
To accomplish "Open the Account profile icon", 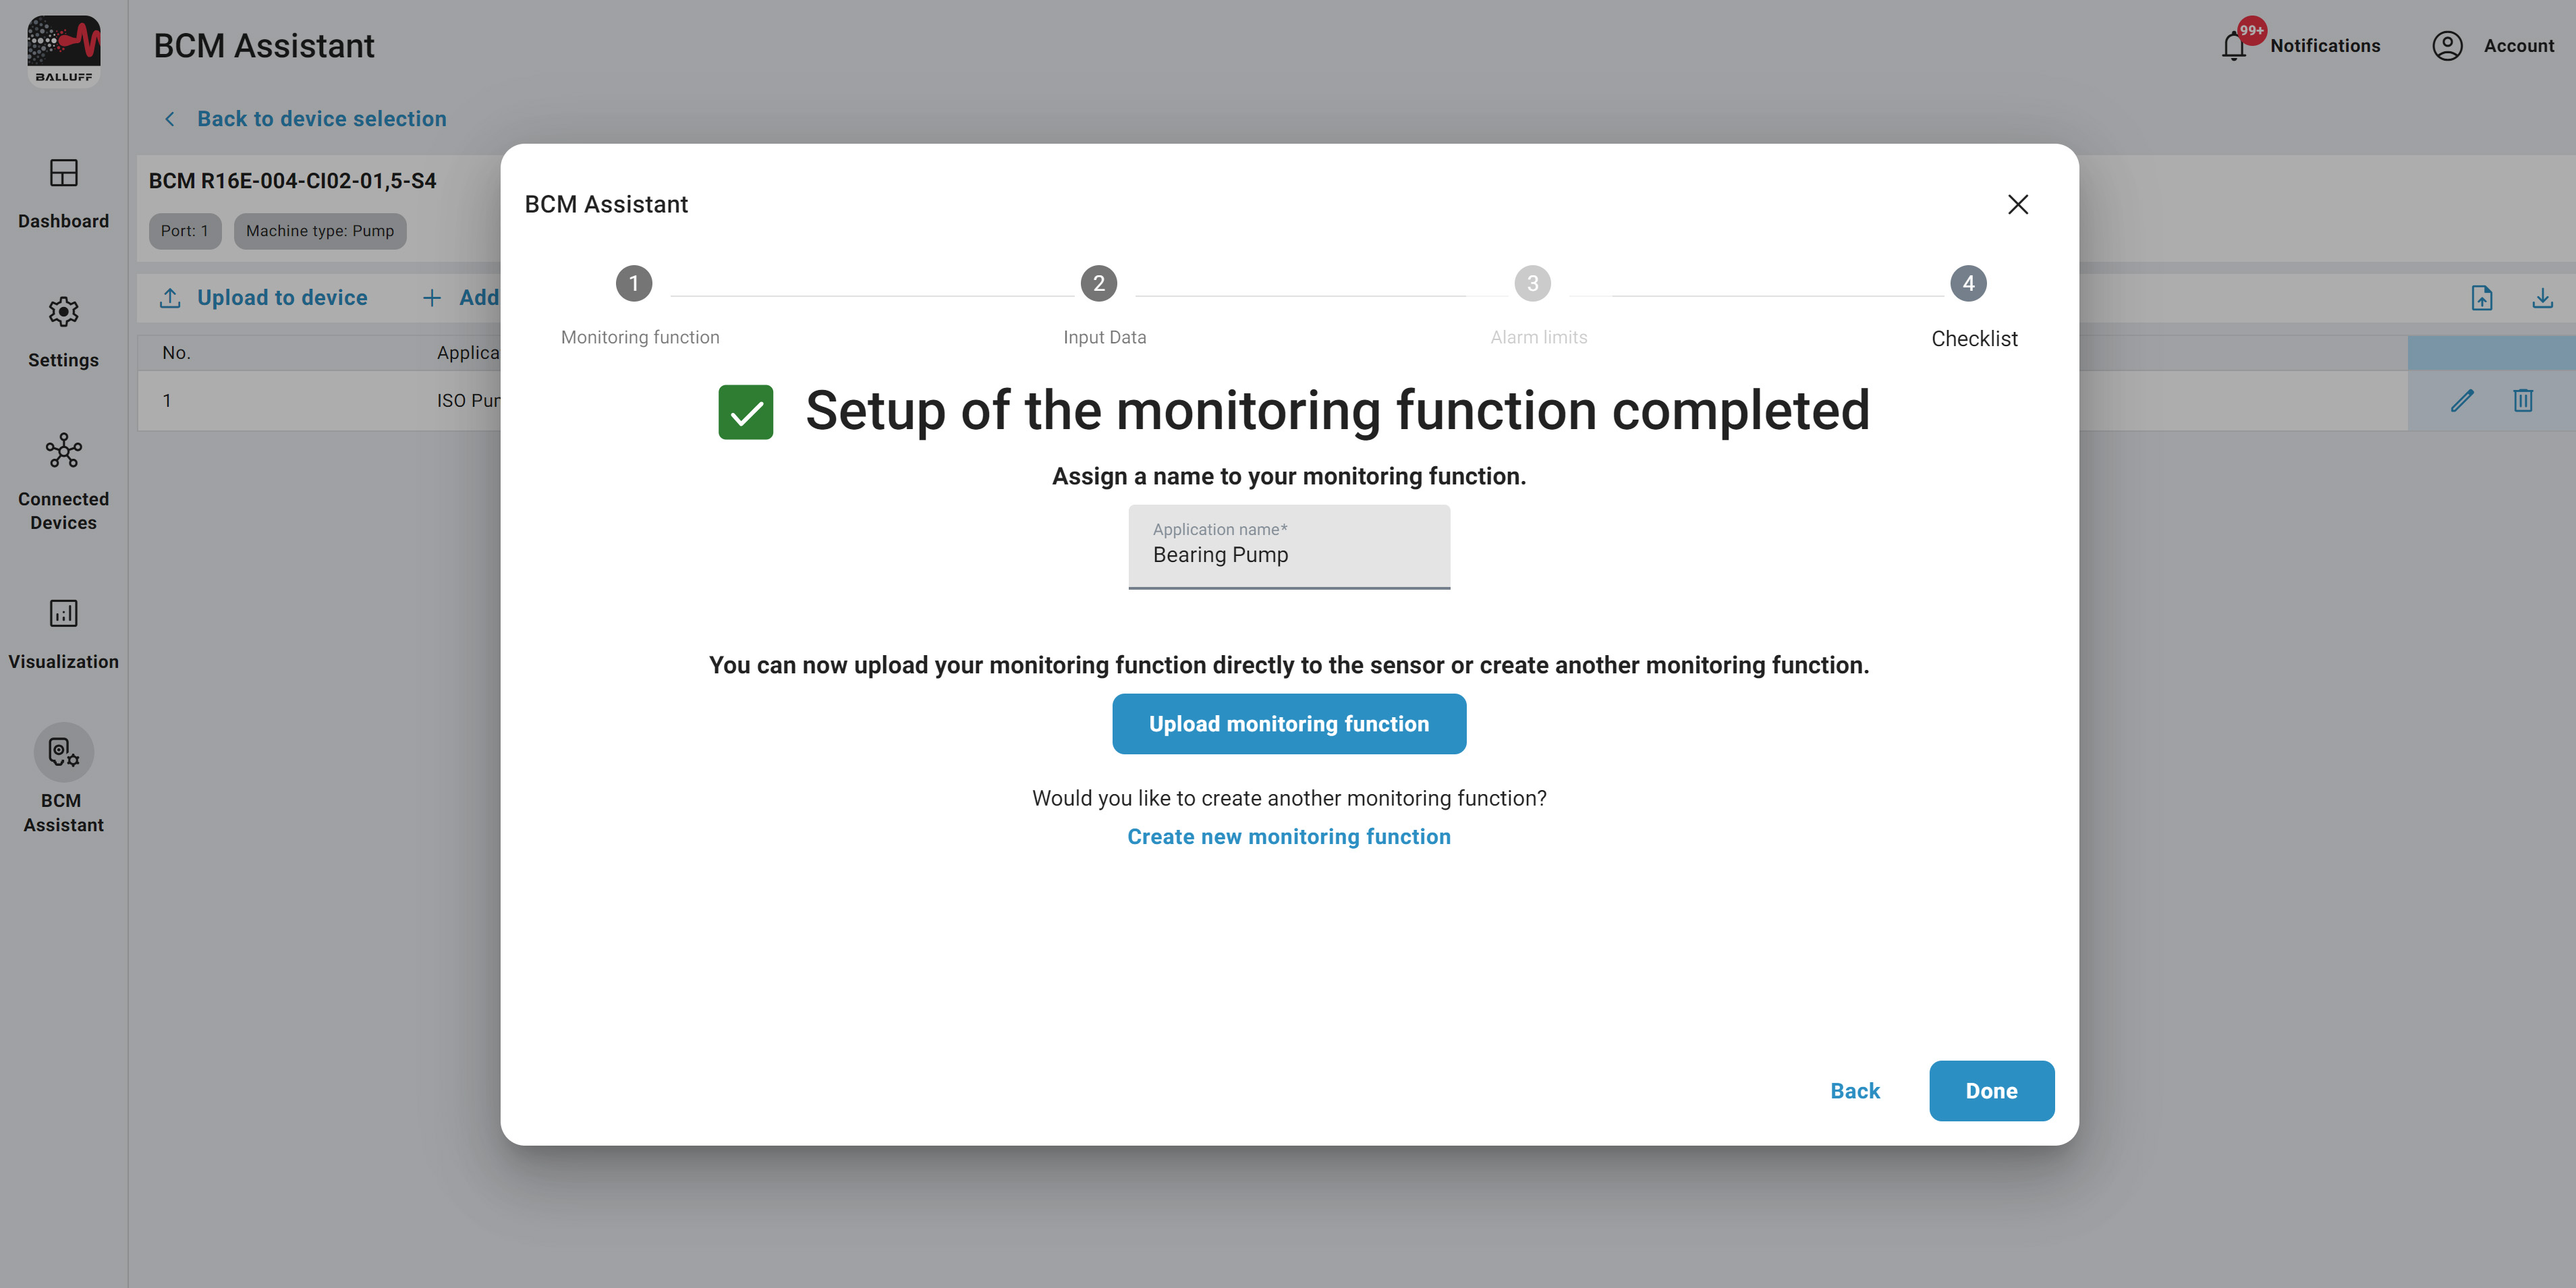I will point(2446,46).
